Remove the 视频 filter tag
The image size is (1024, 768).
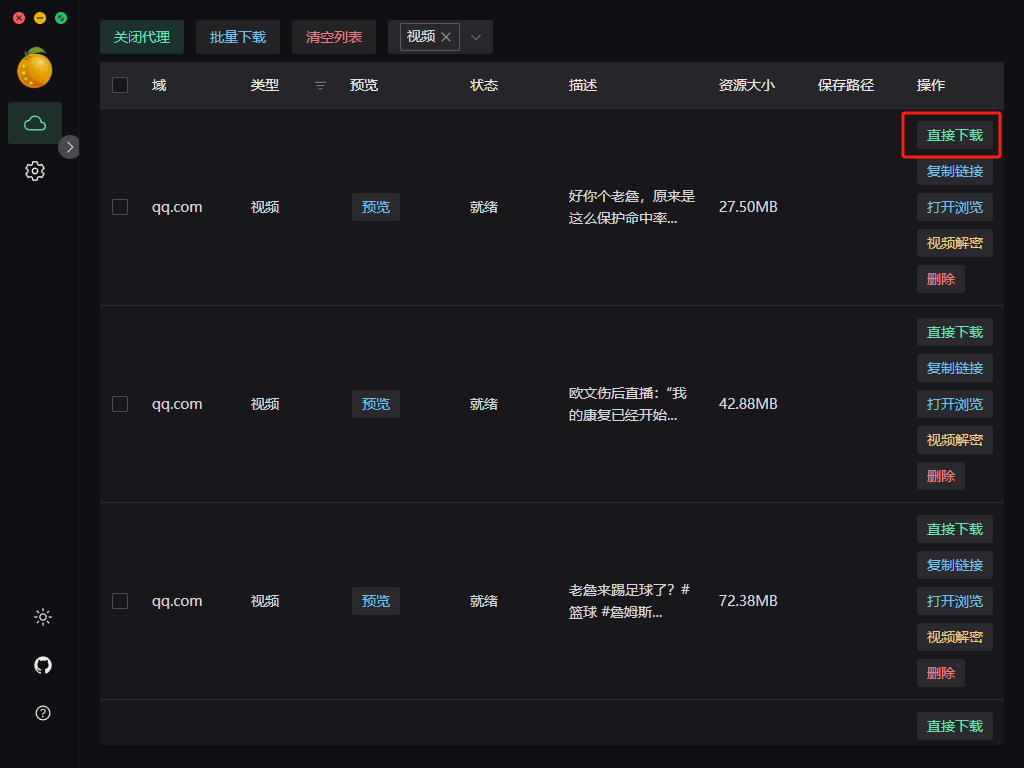[446, 37]
